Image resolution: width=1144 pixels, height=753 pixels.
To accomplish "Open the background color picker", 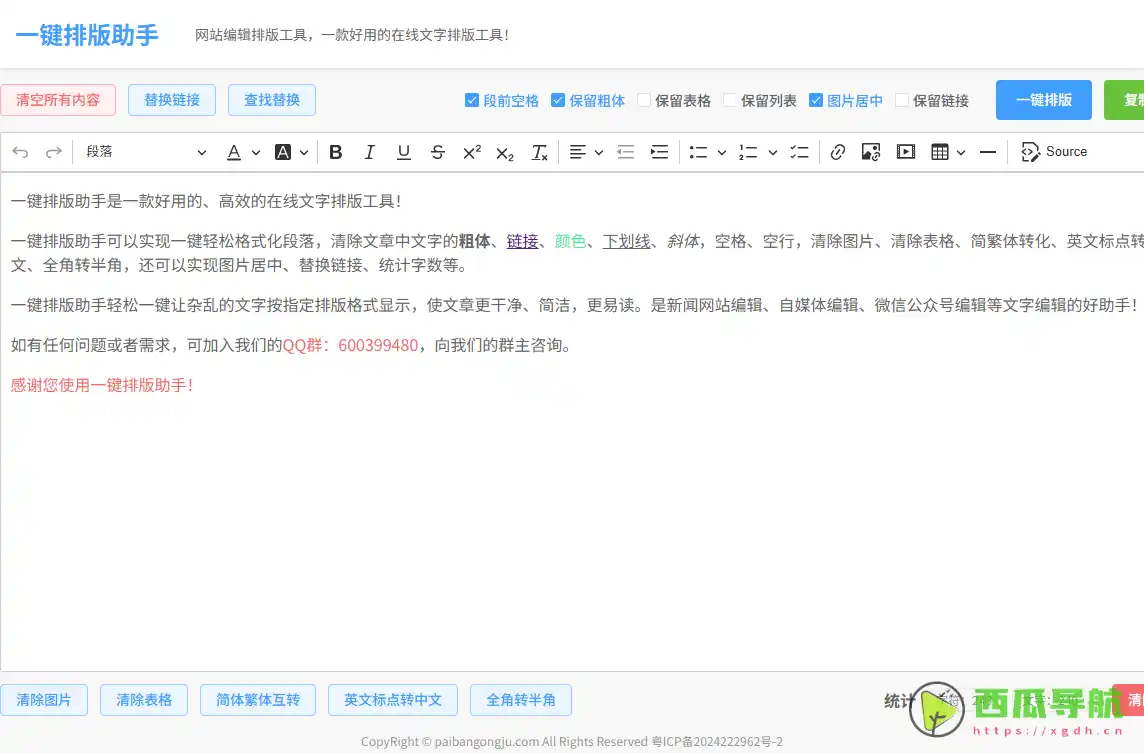I will pyautogui.click(x=282, y=152).
